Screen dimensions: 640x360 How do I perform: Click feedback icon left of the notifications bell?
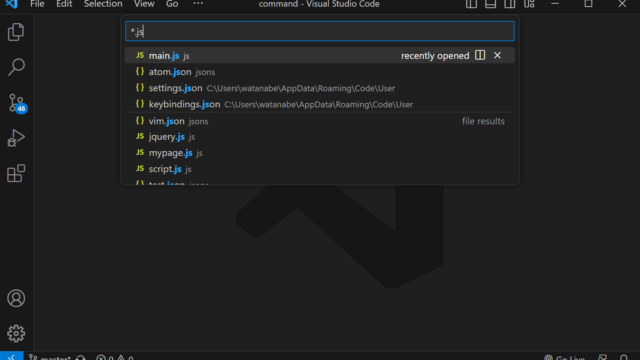(602, 357)
